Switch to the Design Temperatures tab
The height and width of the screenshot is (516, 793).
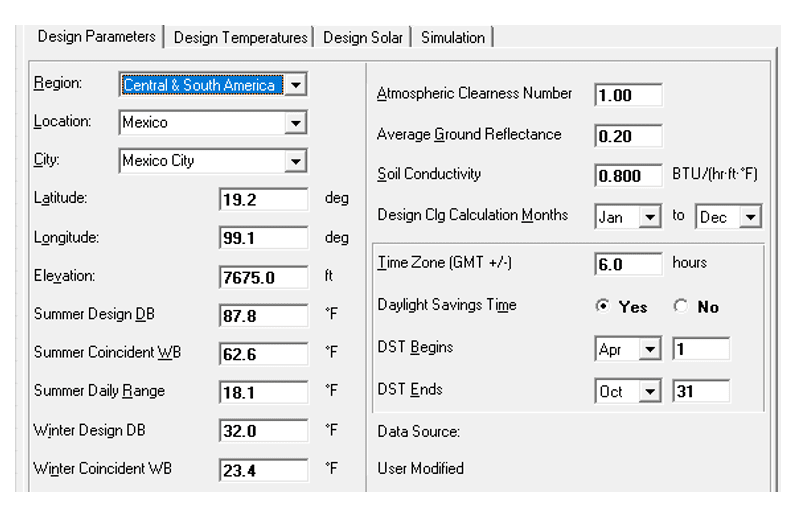click(240, 38)
